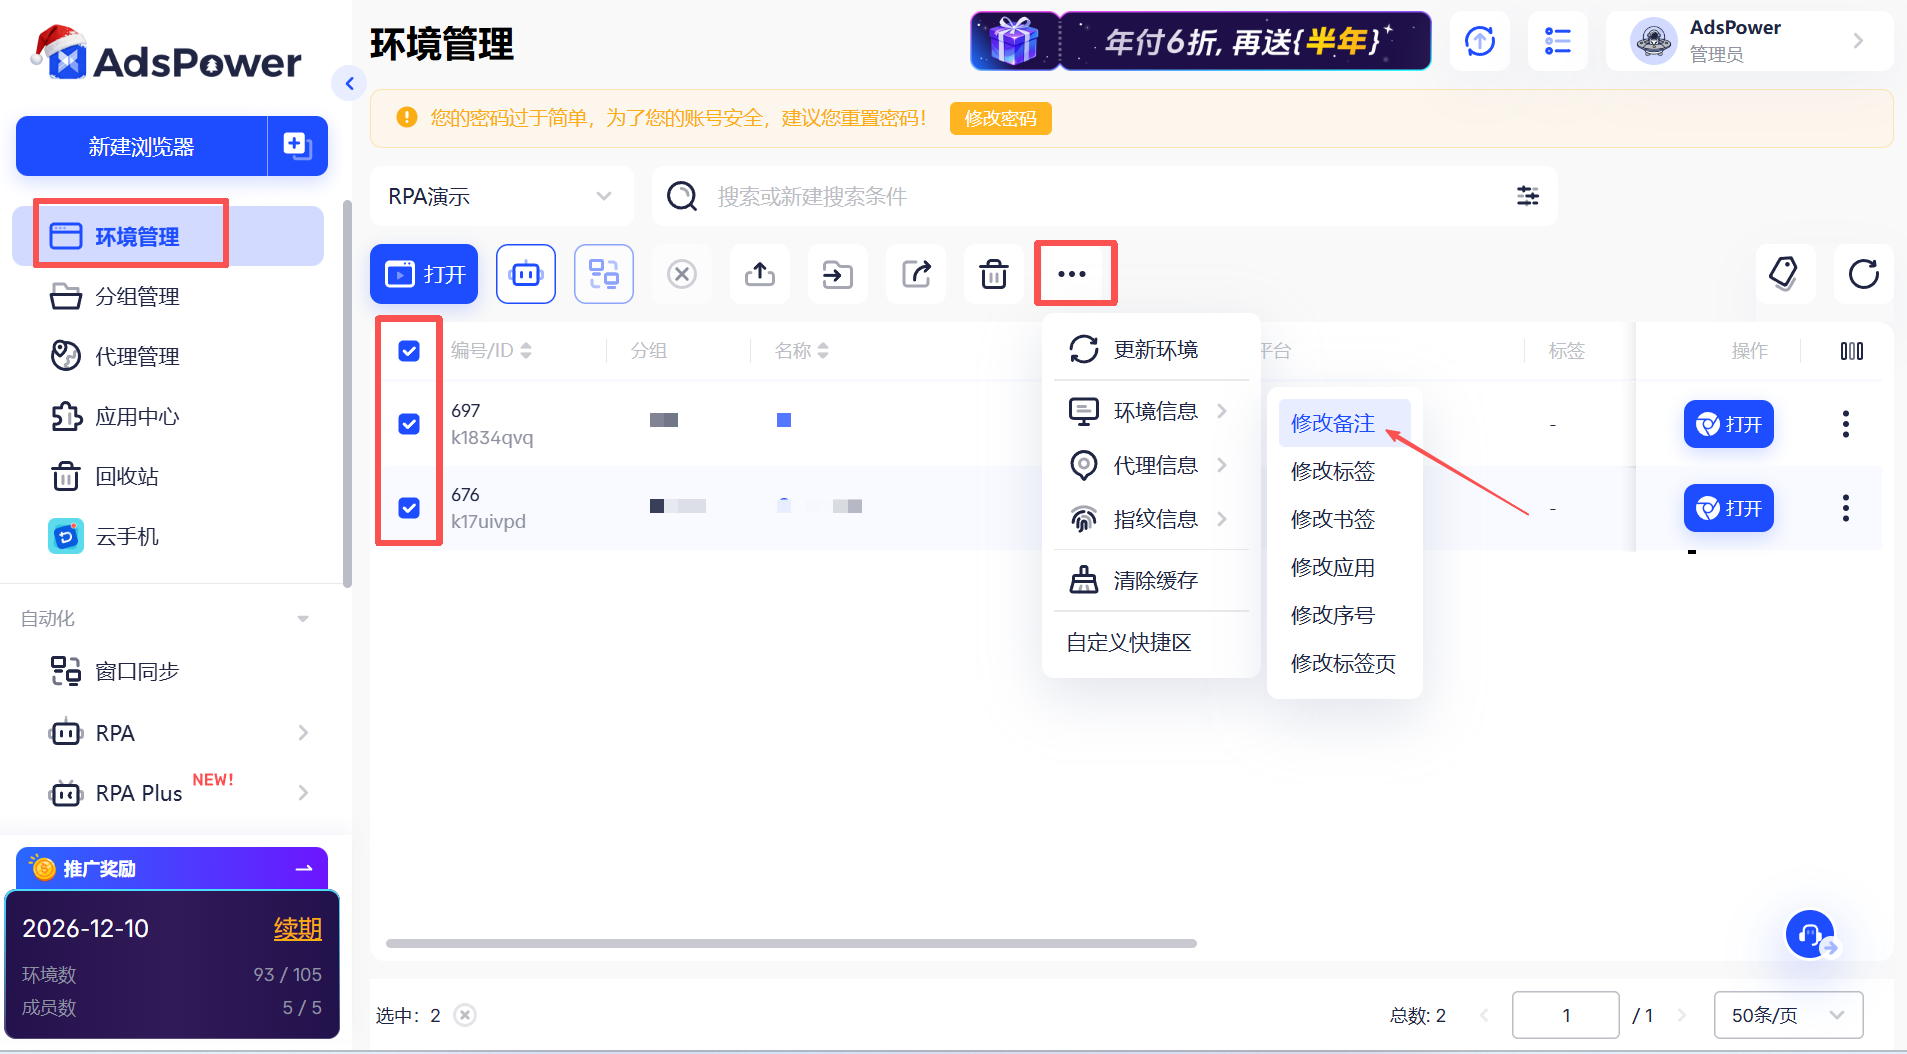Click the close-all environments icon in the toolbar
Image resolution: width=1907 pixels, height=1054 pixels.
click(682, 273)
